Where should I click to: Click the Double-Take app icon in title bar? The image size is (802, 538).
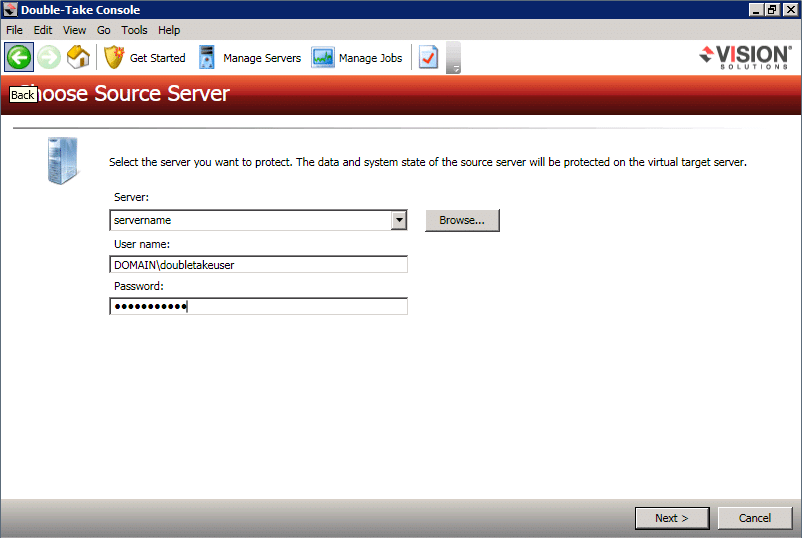tap(10, 10)
